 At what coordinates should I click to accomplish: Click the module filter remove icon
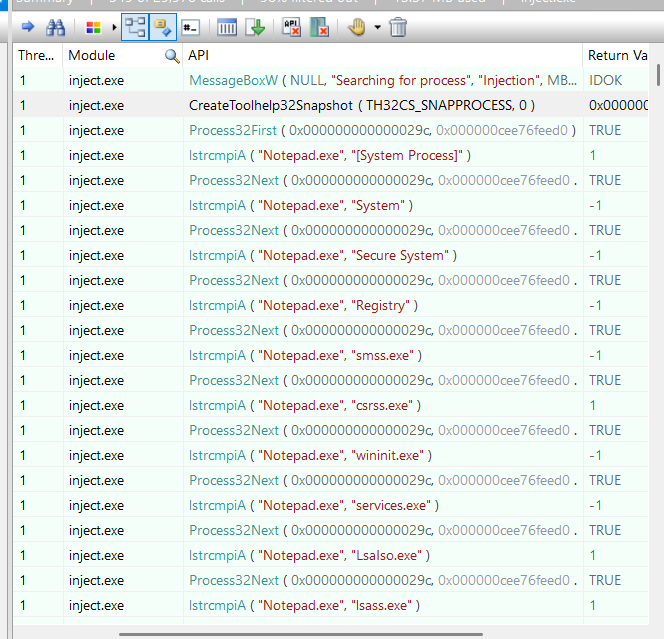(x=319, y=27)
